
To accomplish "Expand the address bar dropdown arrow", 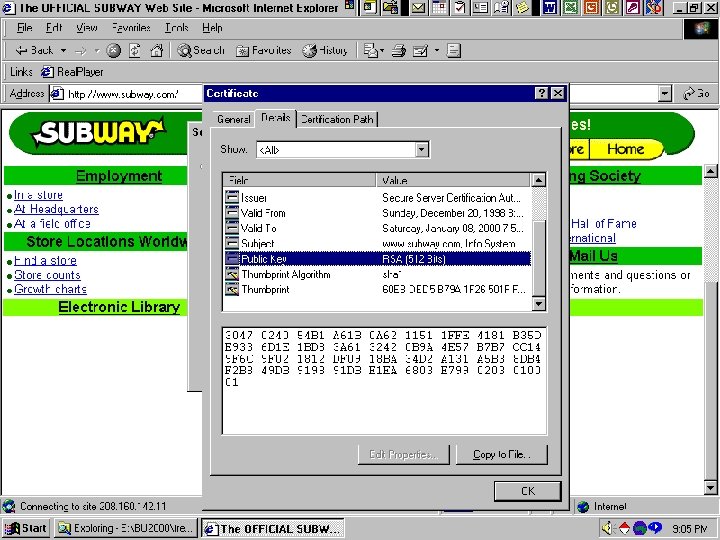I will [664, 94].
